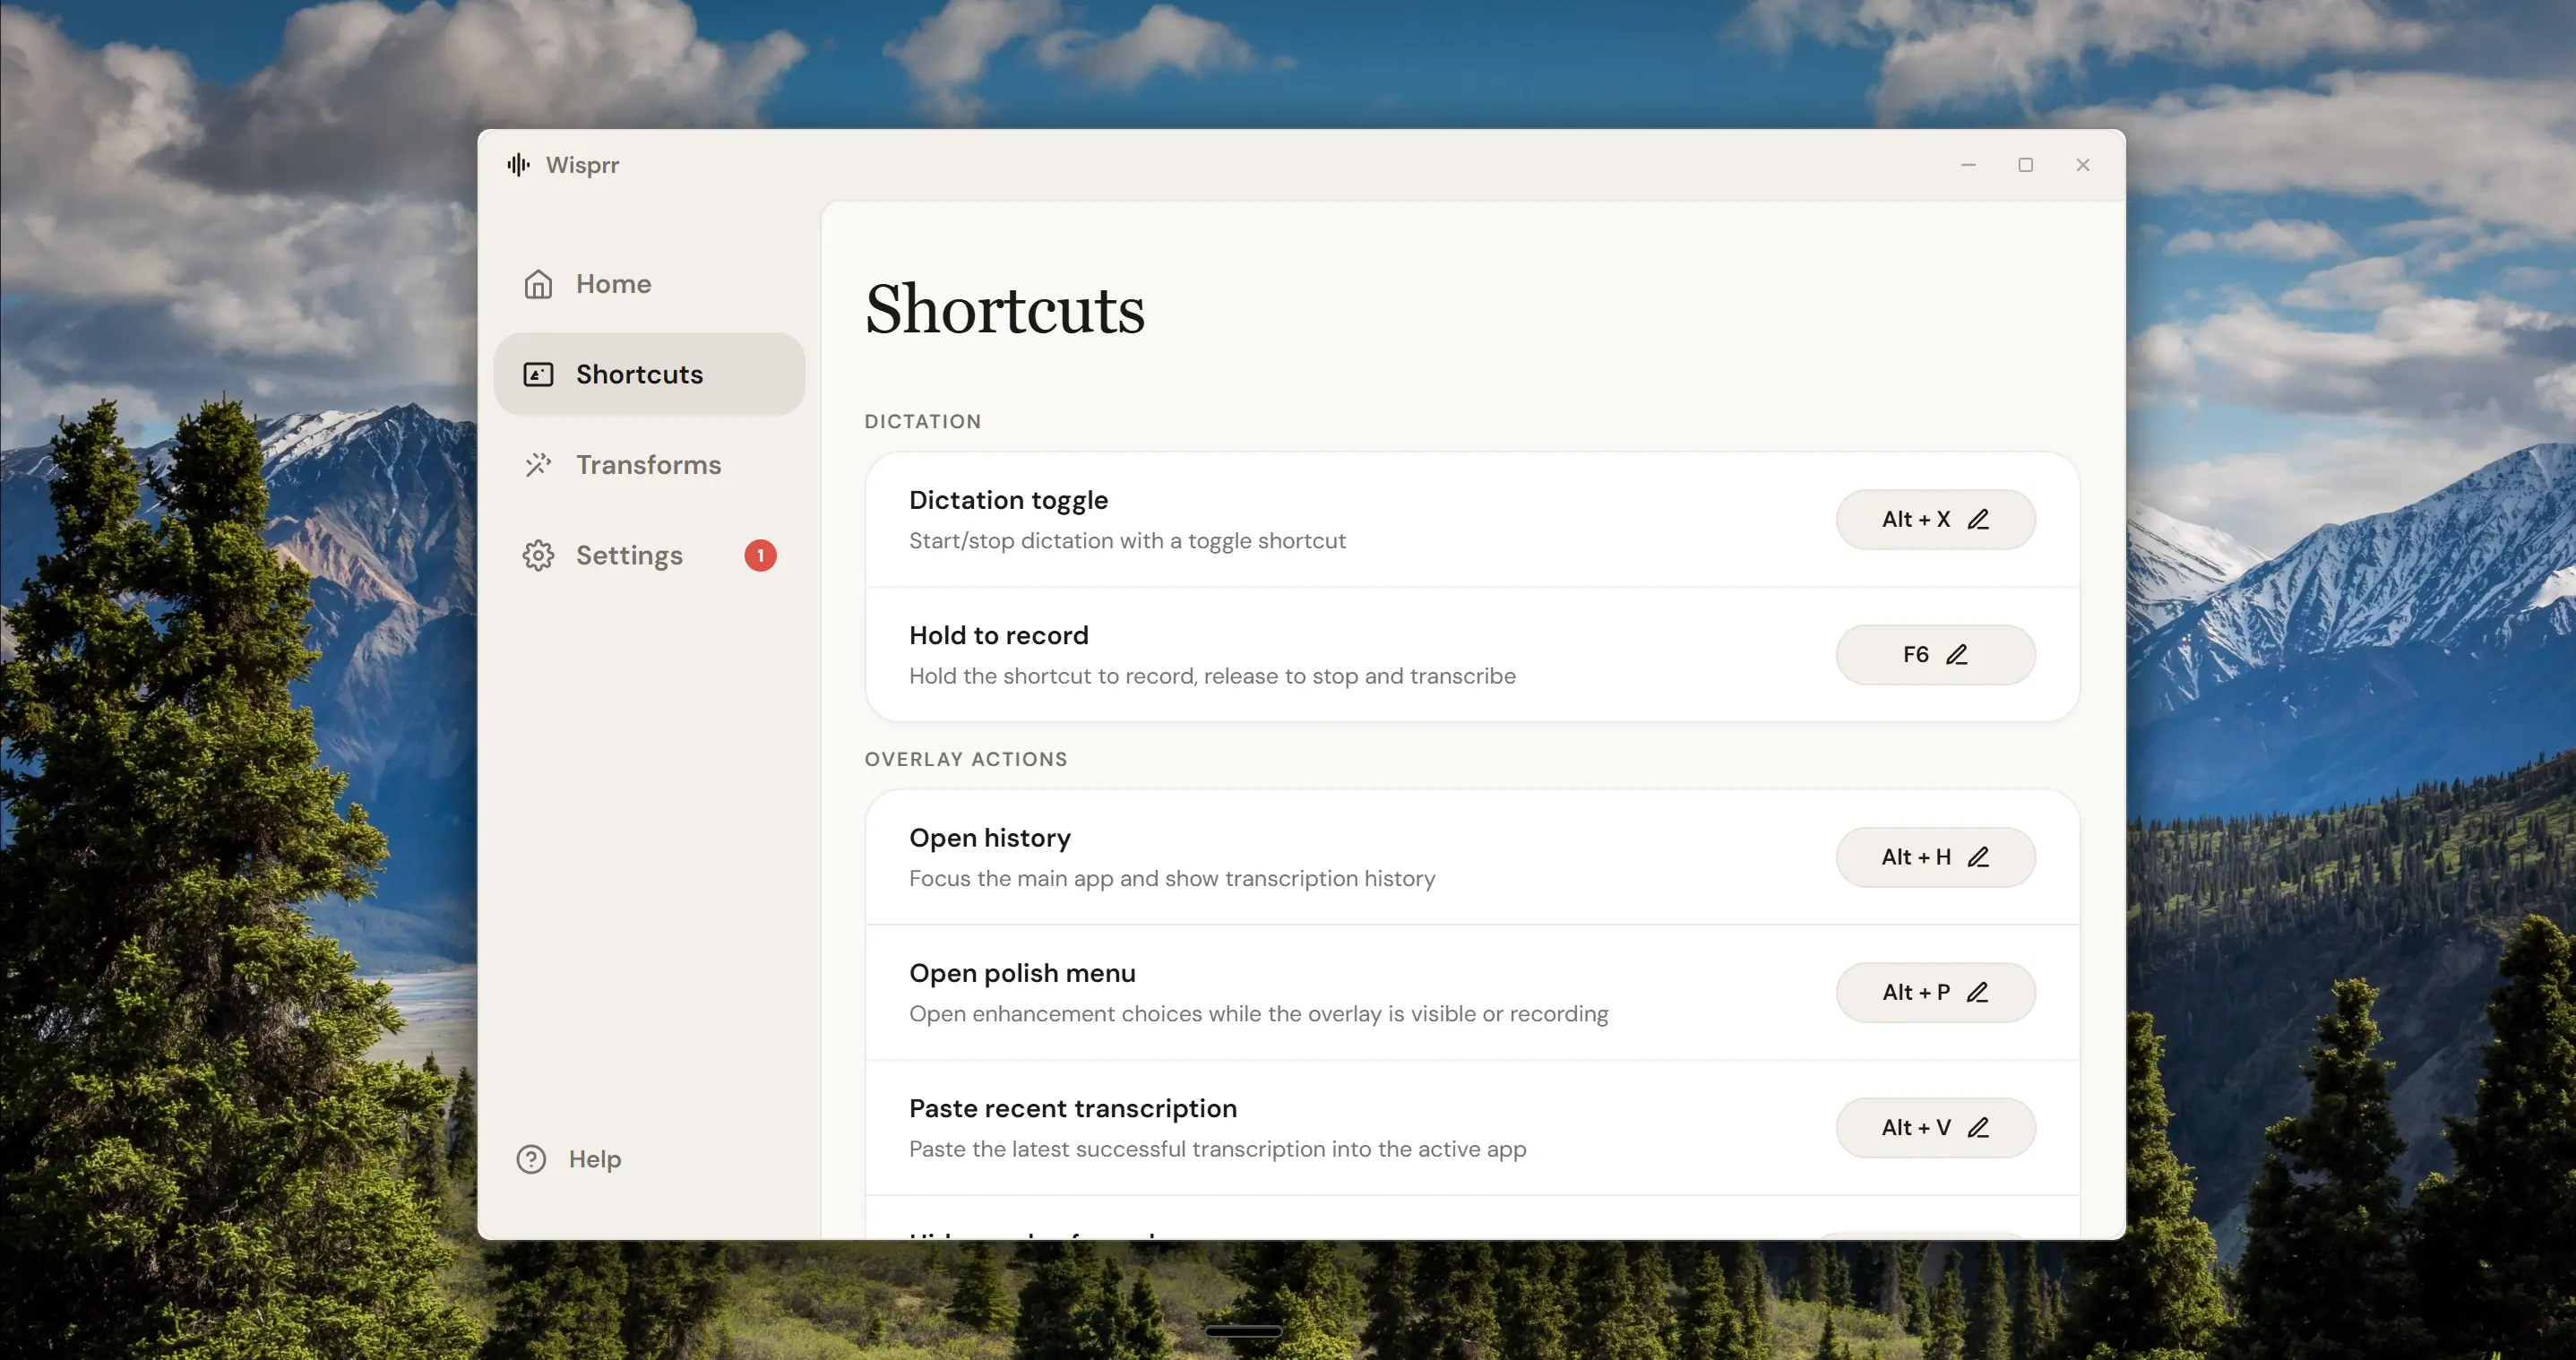Maximize the Wisprr window
The image size is (2576, 1360).
pos(2025,165)
